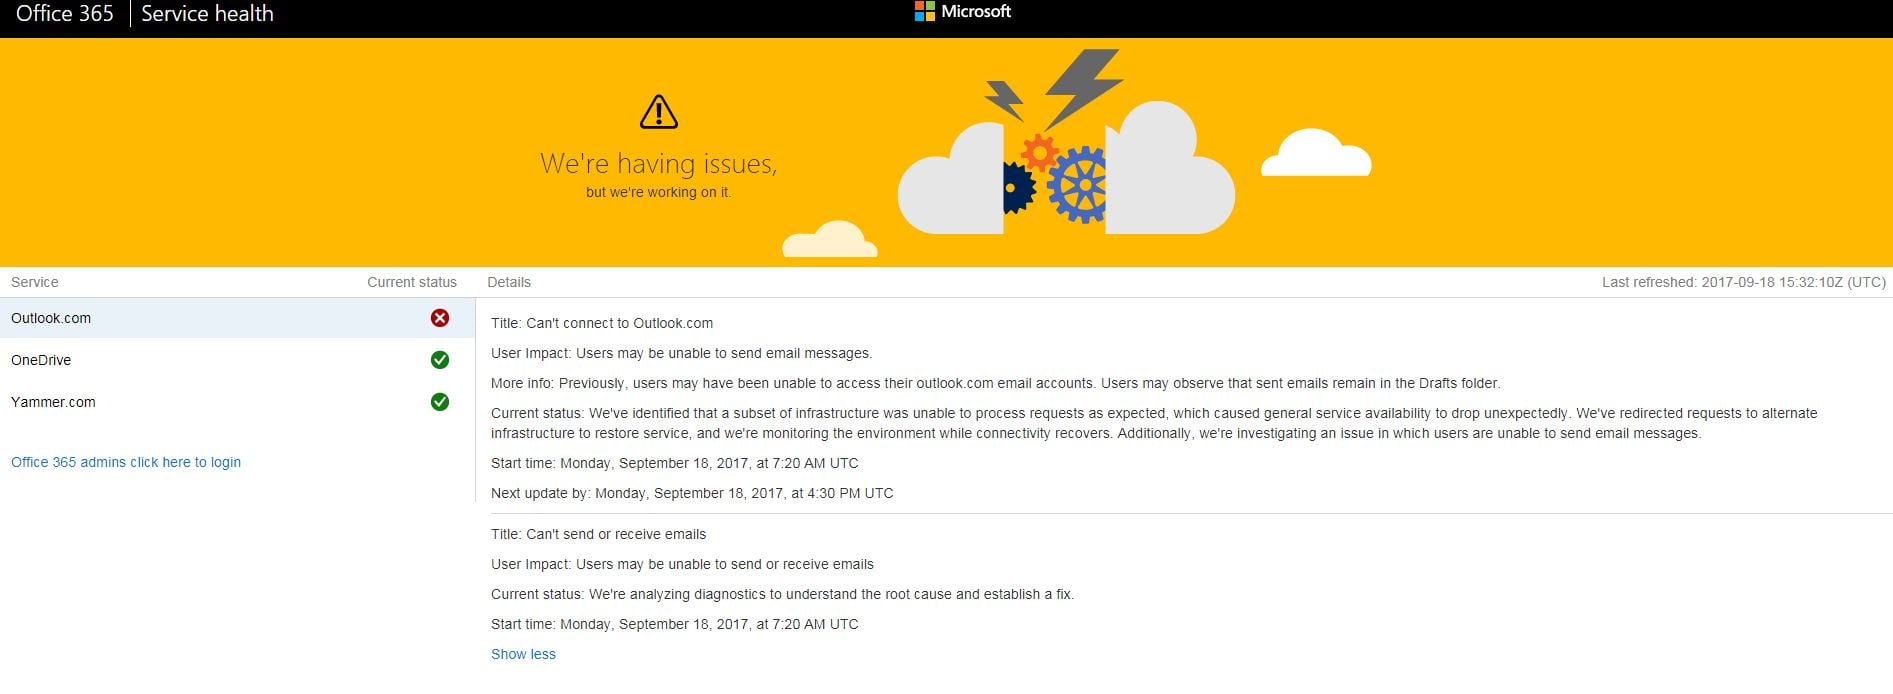Click the red error icon for Outlook.com

pos(440,318)
